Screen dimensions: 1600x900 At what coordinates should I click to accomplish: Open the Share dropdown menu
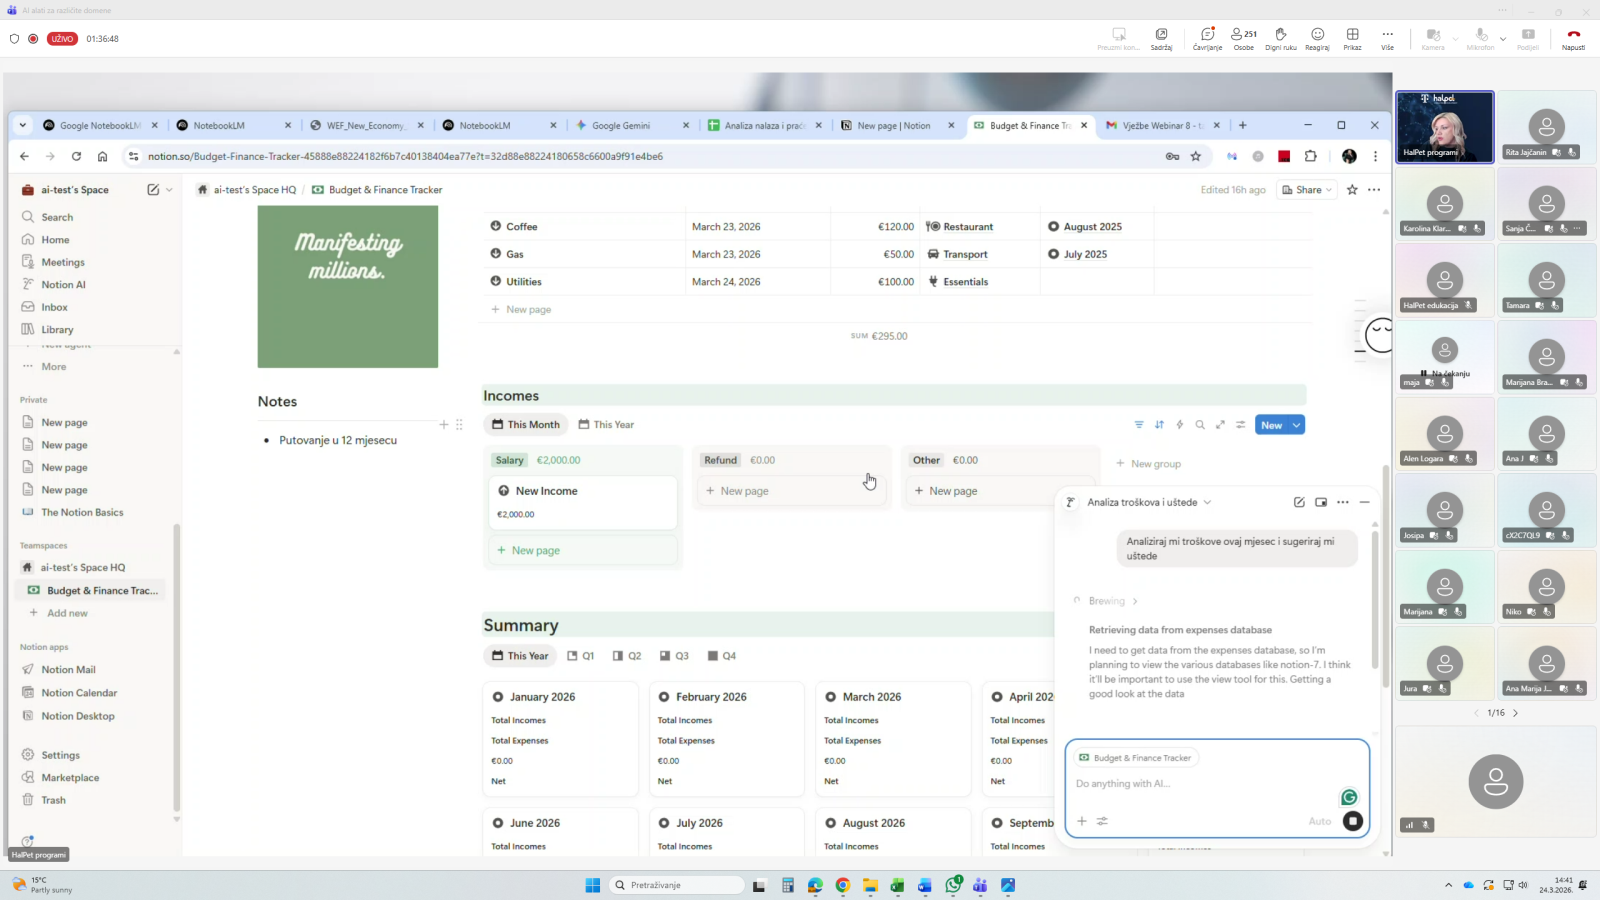tap(1307, 190)
